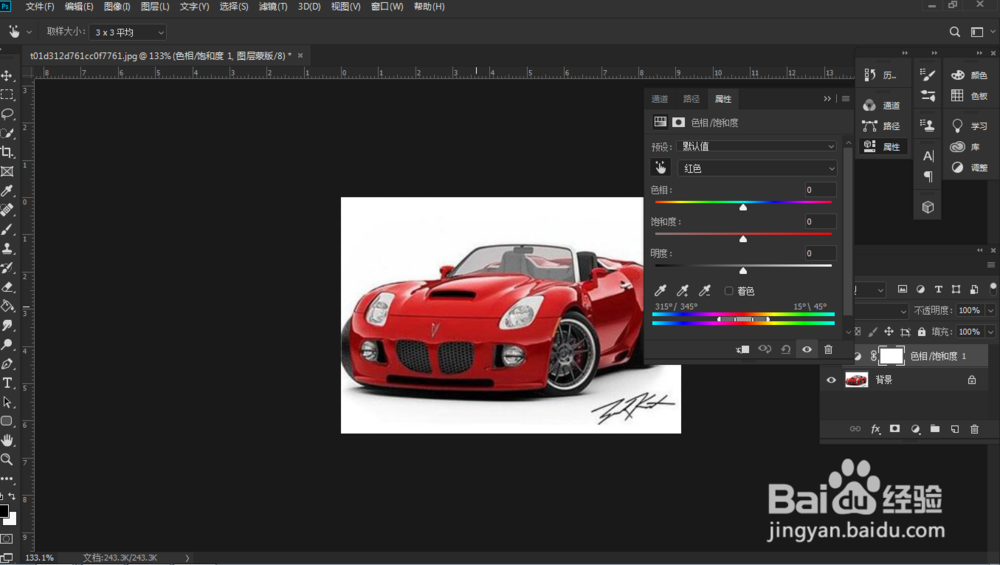1000x565 pixels.
Task: Switch to the 通道 tab
Action: pyautogui.click(x=659, y=99)
